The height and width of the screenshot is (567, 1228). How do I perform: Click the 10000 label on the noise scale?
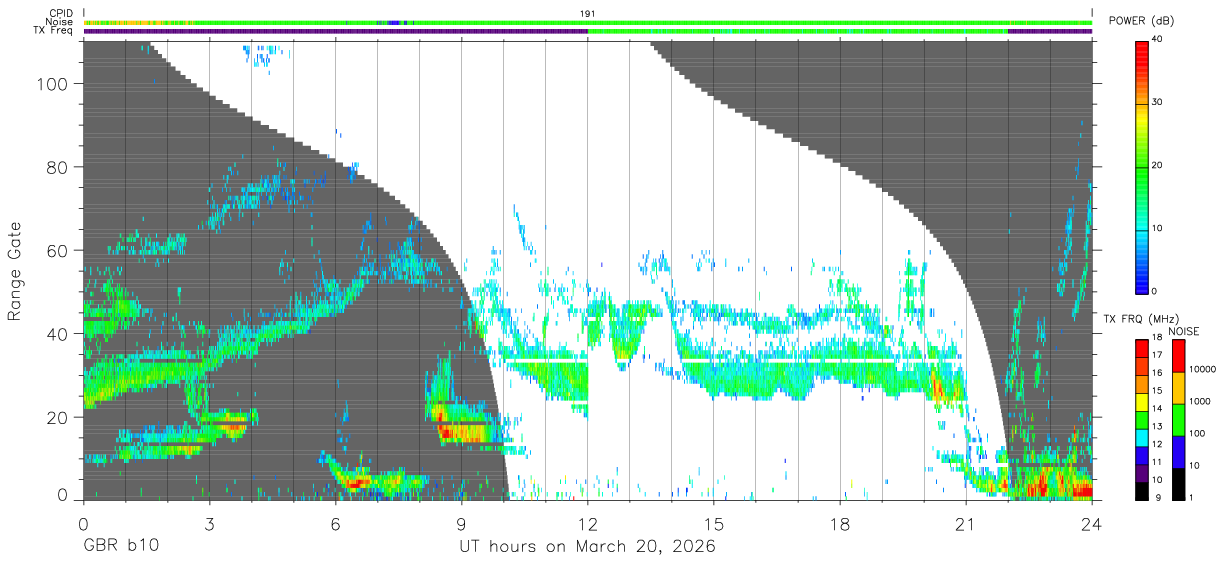[x=1204, y=369]
